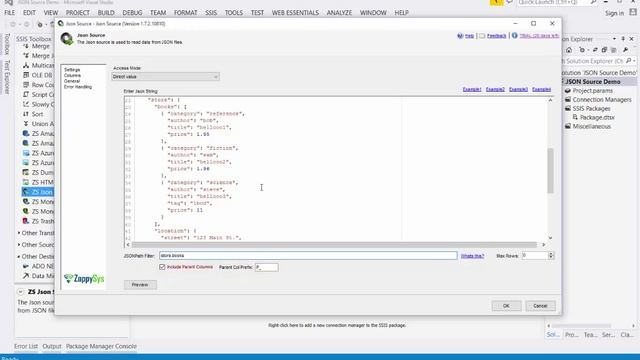
Task: Click the JSON editor vertical scrollbar thumb
Action: tap(550, 171)
